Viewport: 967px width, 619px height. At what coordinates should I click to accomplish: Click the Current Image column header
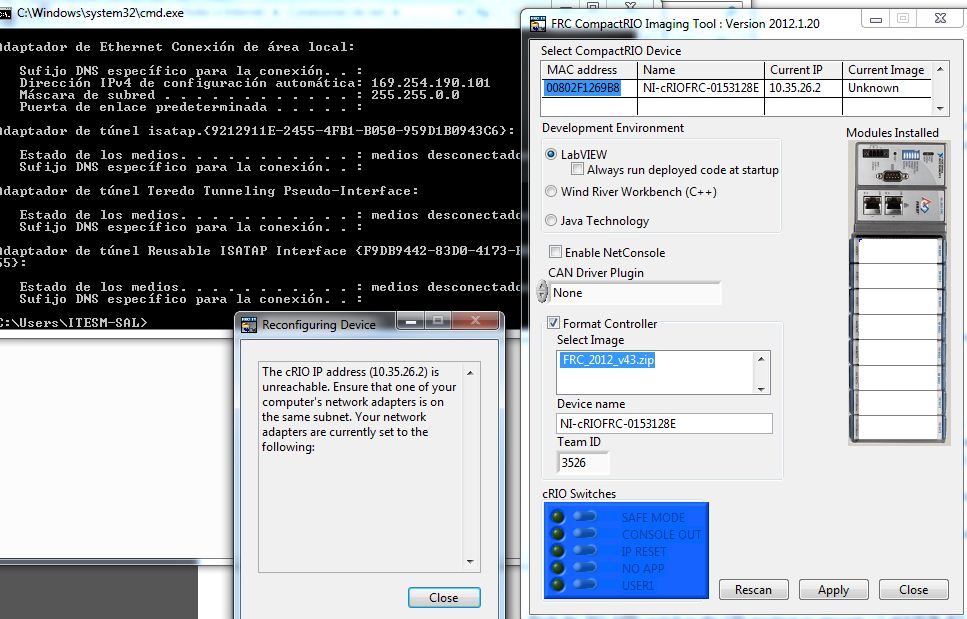point(887,70)
